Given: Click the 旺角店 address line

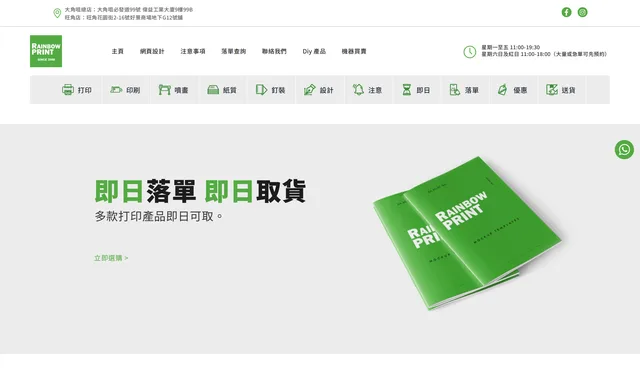Looking at the screenshot, I should [x=124, y=18].
